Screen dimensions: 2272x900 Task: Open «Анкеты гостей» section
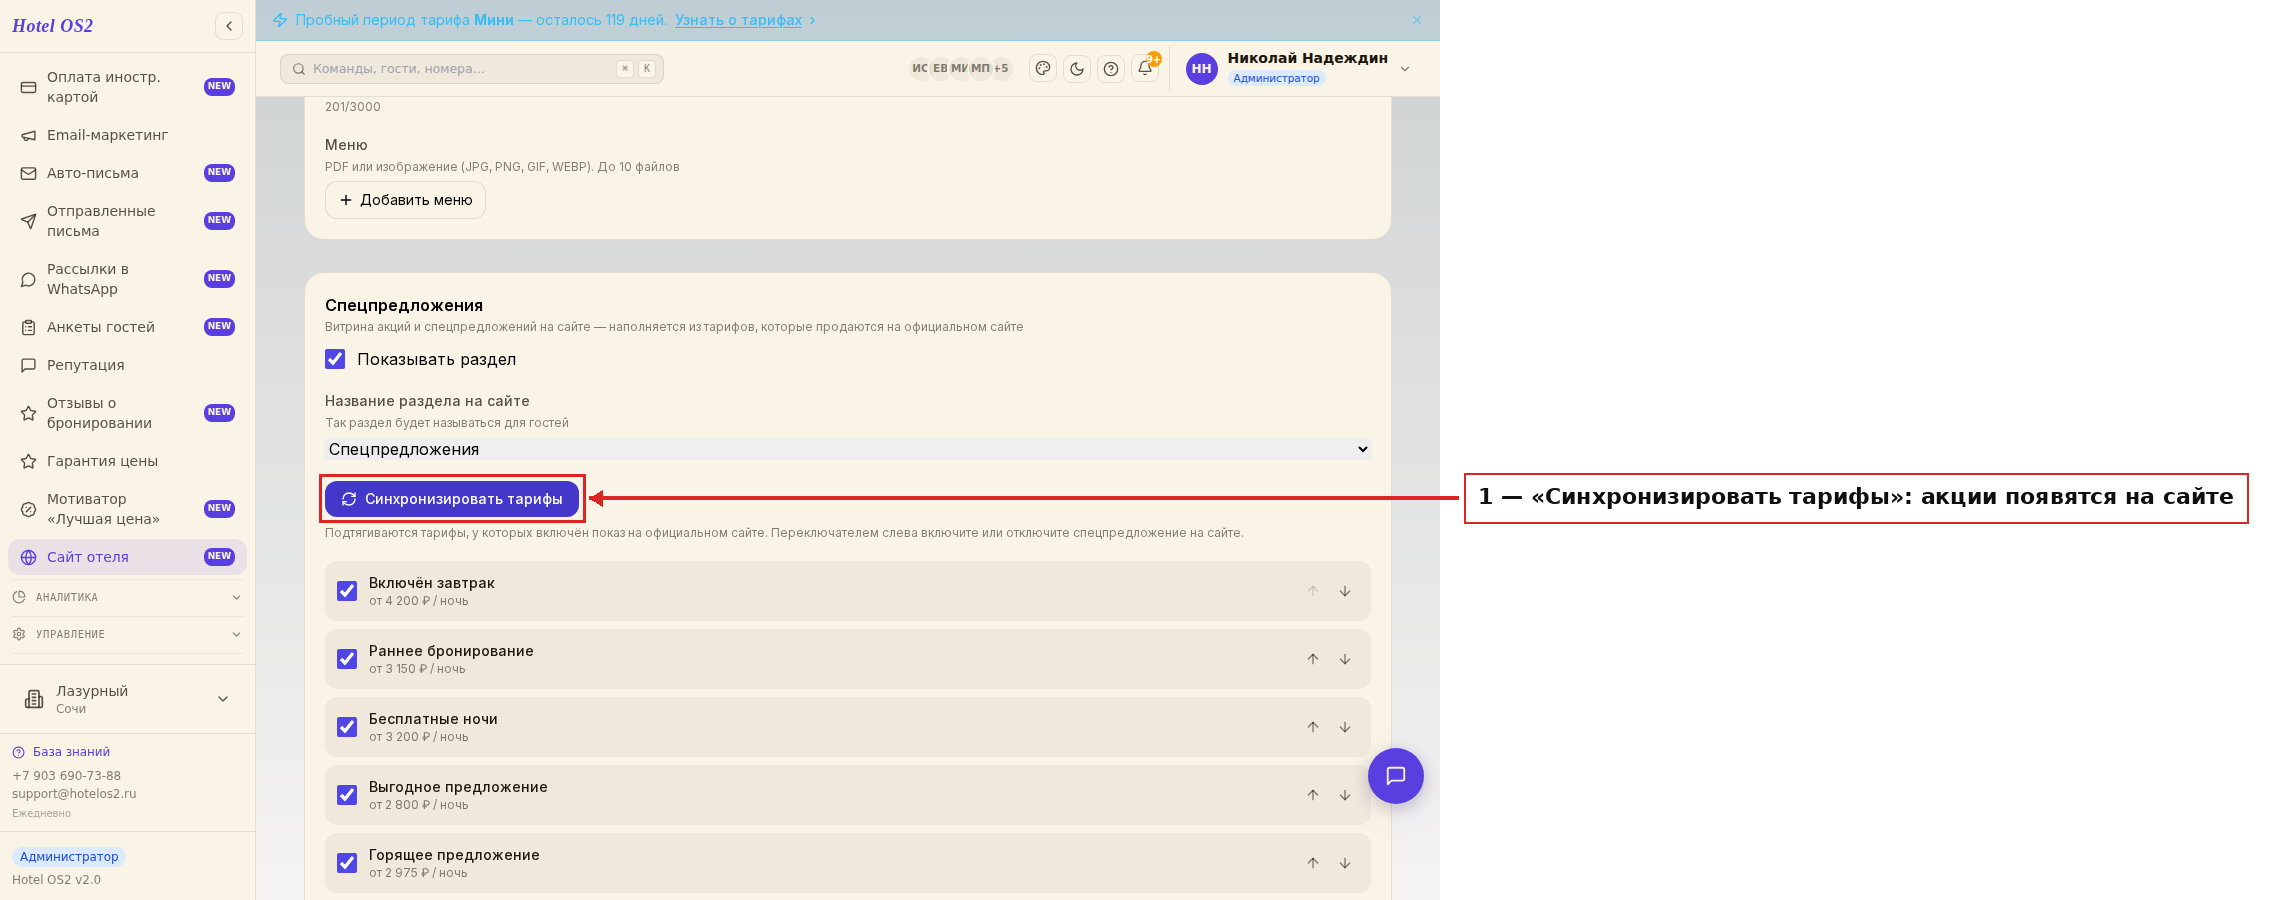pyautogui.click(x=127, y=327)
